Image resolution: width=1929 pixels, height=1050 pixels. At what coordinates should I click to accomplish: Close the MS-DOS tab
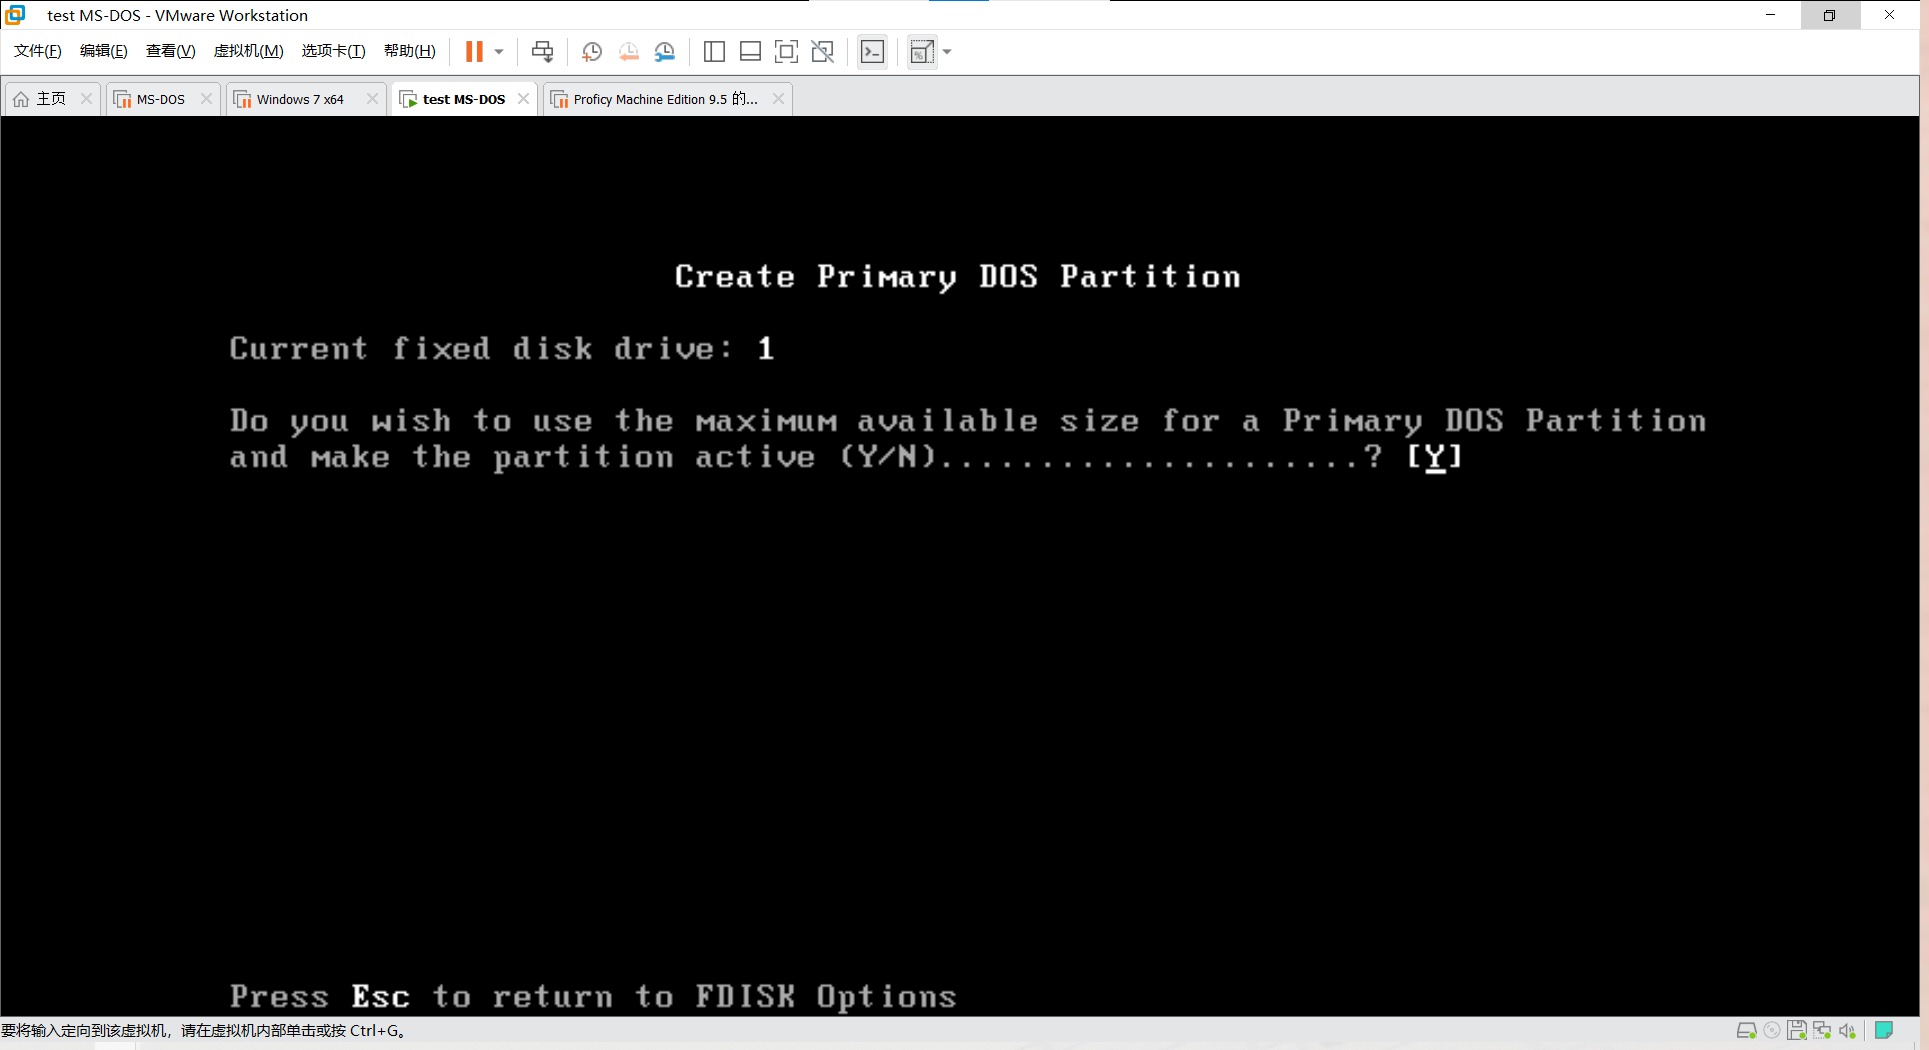206,98
